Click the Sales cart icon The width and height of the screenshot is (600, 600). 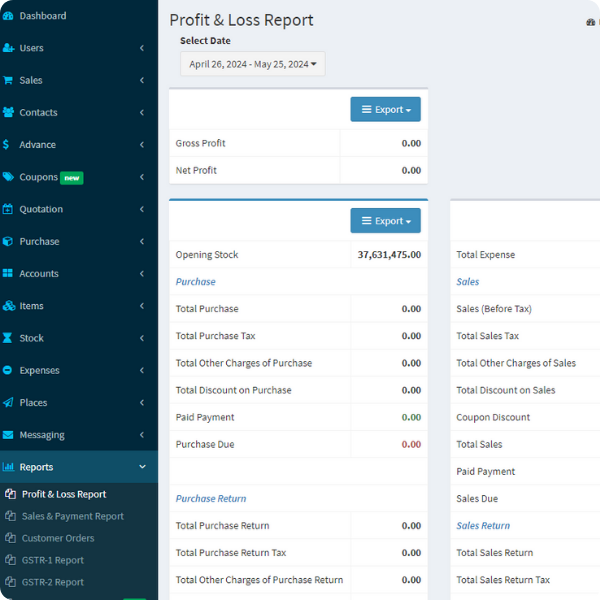coord(9,80)
